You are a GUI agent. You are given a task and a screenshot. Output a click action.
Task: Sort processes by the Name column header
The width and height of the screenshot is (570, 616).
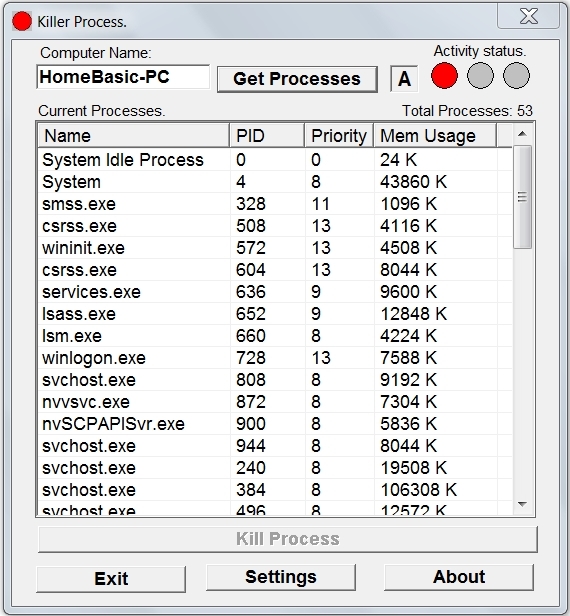[134, 136]
